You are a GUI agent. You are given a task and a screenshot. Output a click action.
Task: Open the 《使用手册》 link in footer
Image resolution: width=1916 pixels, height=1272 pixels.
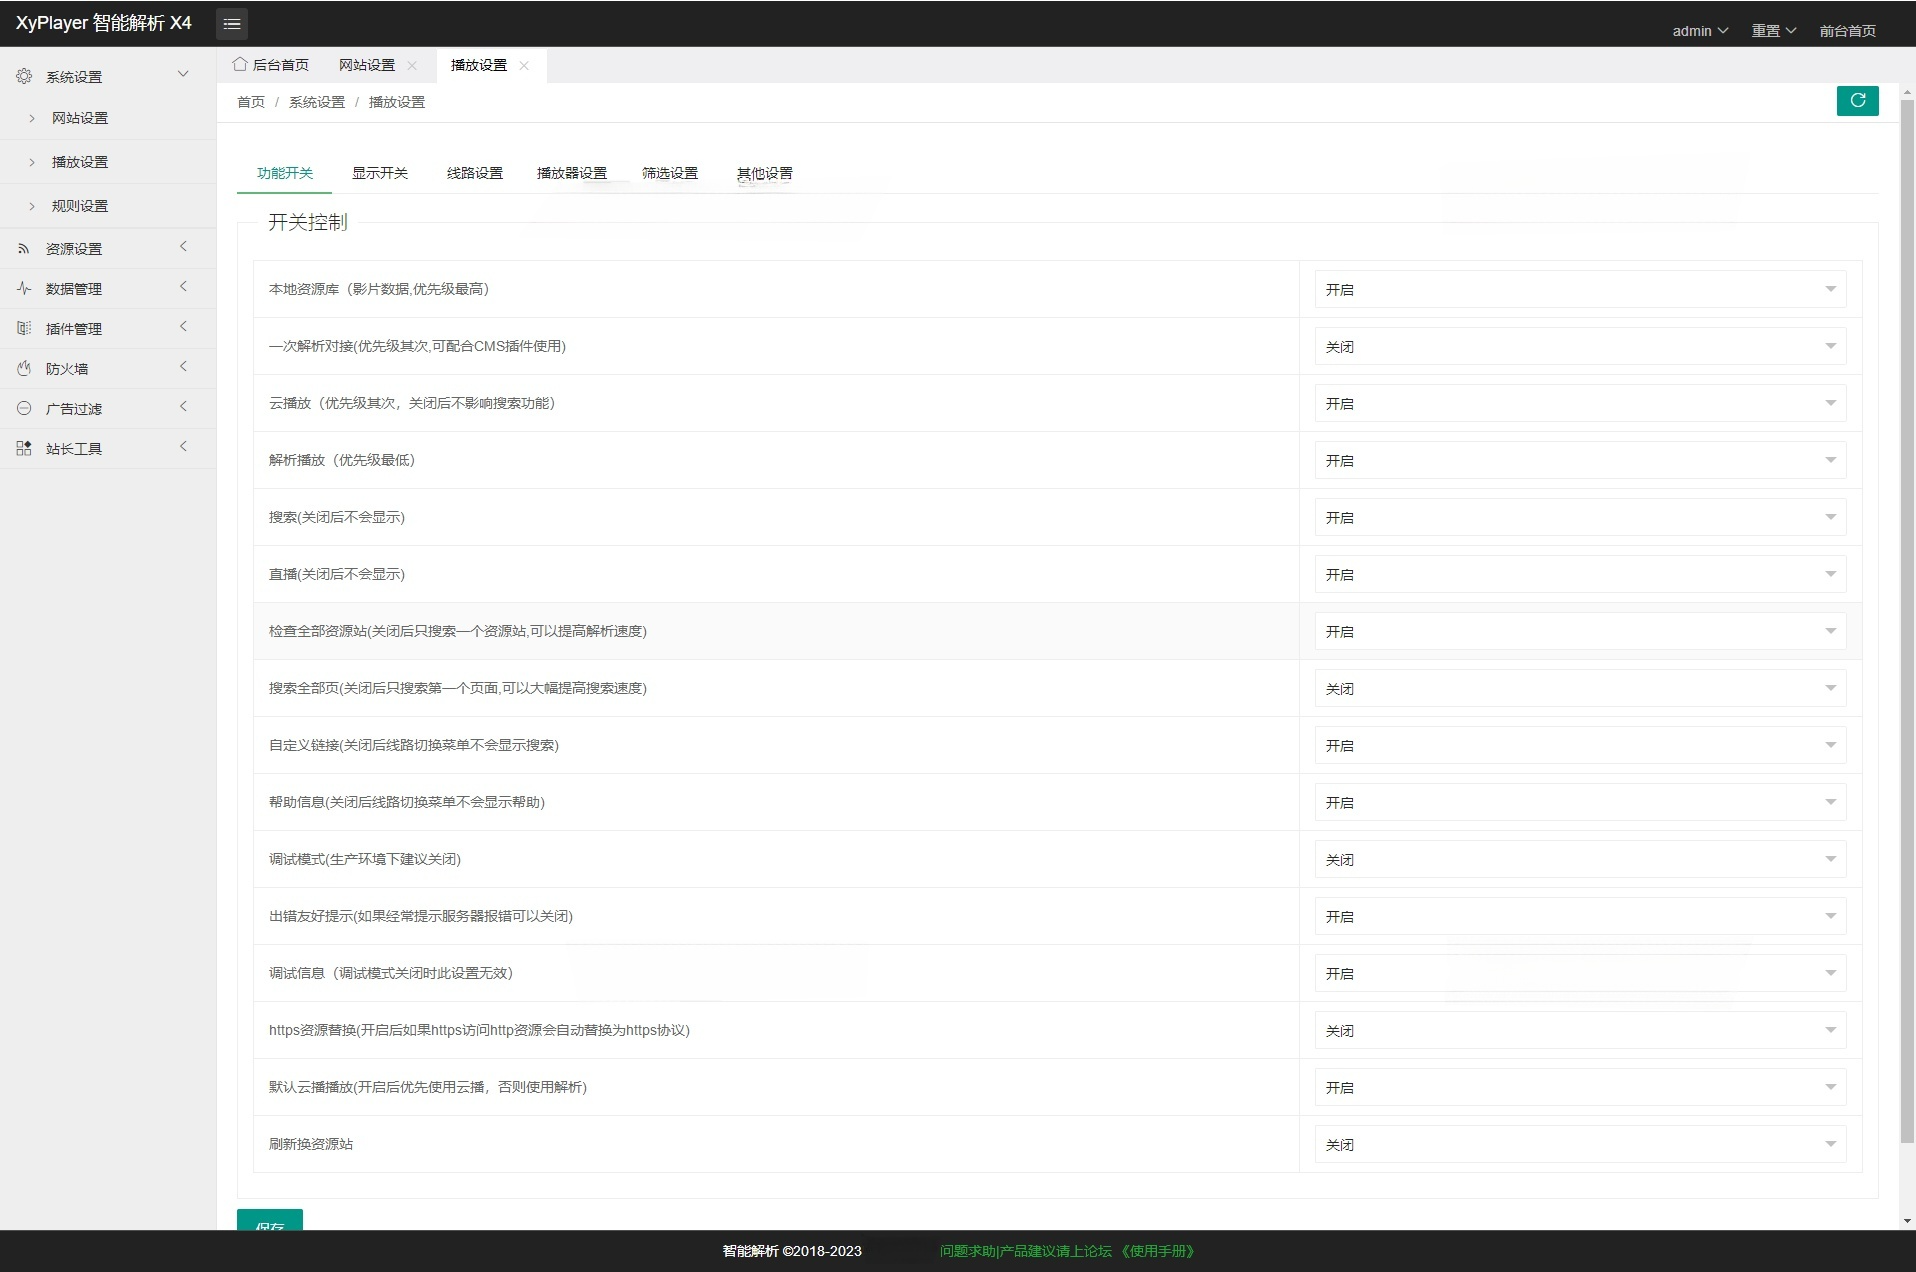coord(1157,1250)
